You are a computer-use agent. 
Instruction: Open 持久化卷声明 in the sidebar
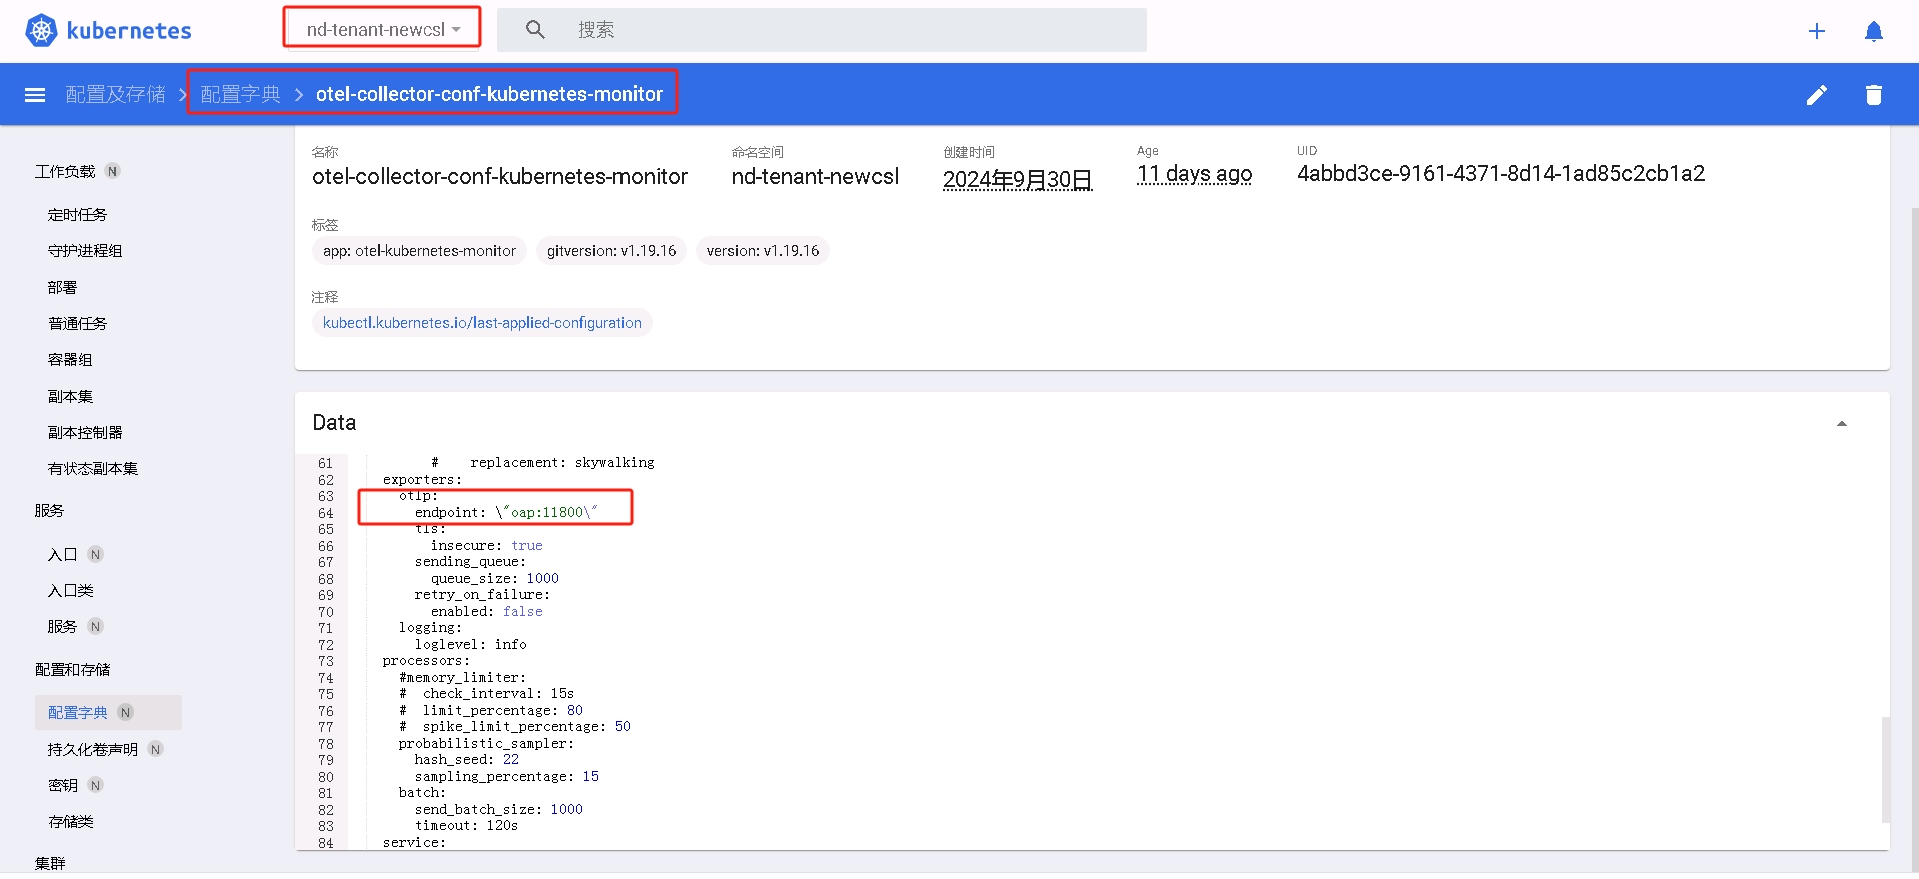point(93,750)
